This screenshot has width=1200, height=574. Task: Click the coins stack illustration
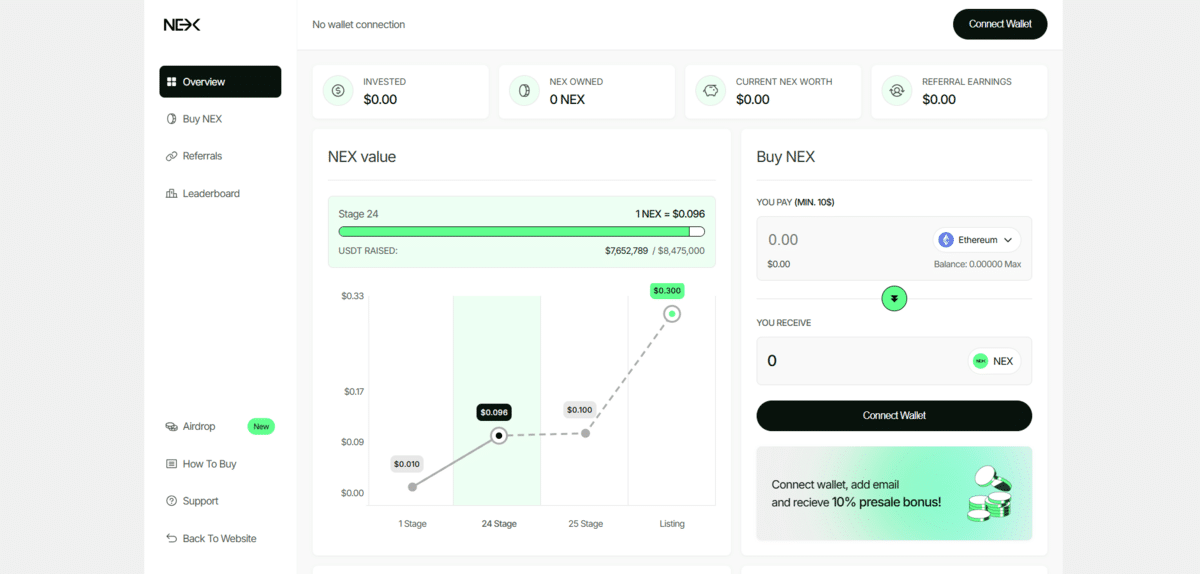990,494
